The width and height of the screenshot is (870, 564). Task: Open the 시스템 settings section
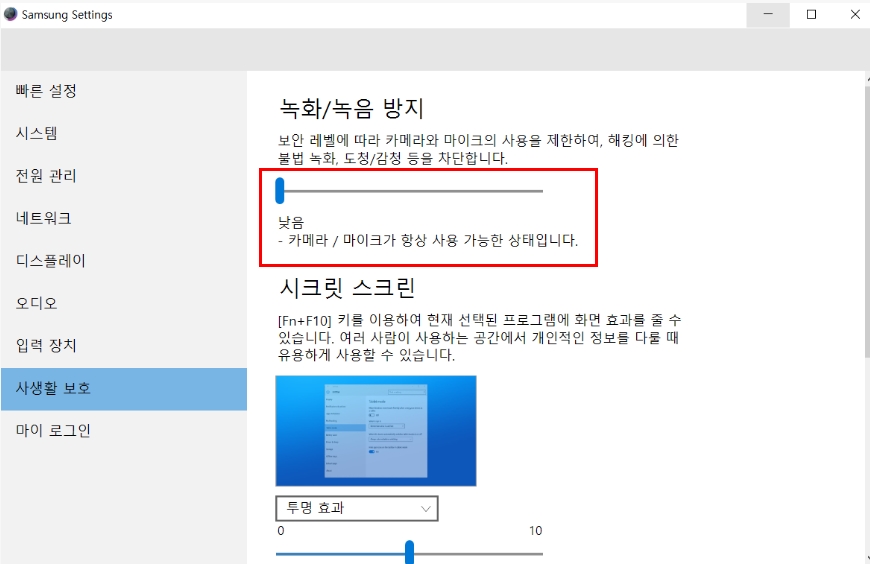pyautogui.click(x=124, y=133)
